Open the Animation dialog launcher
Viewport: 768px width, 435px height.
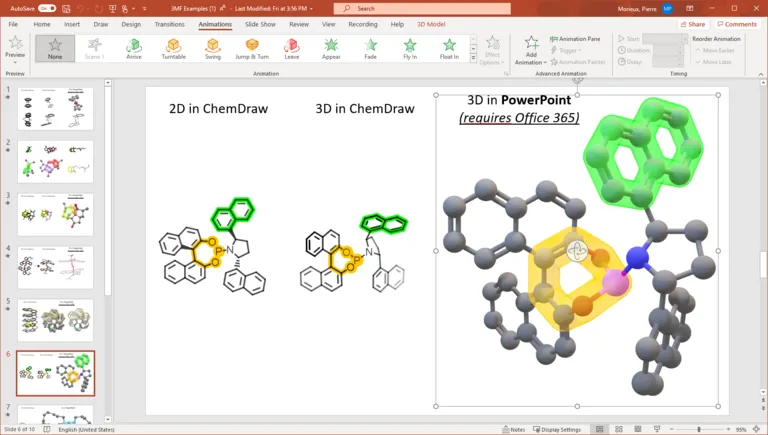506,73
